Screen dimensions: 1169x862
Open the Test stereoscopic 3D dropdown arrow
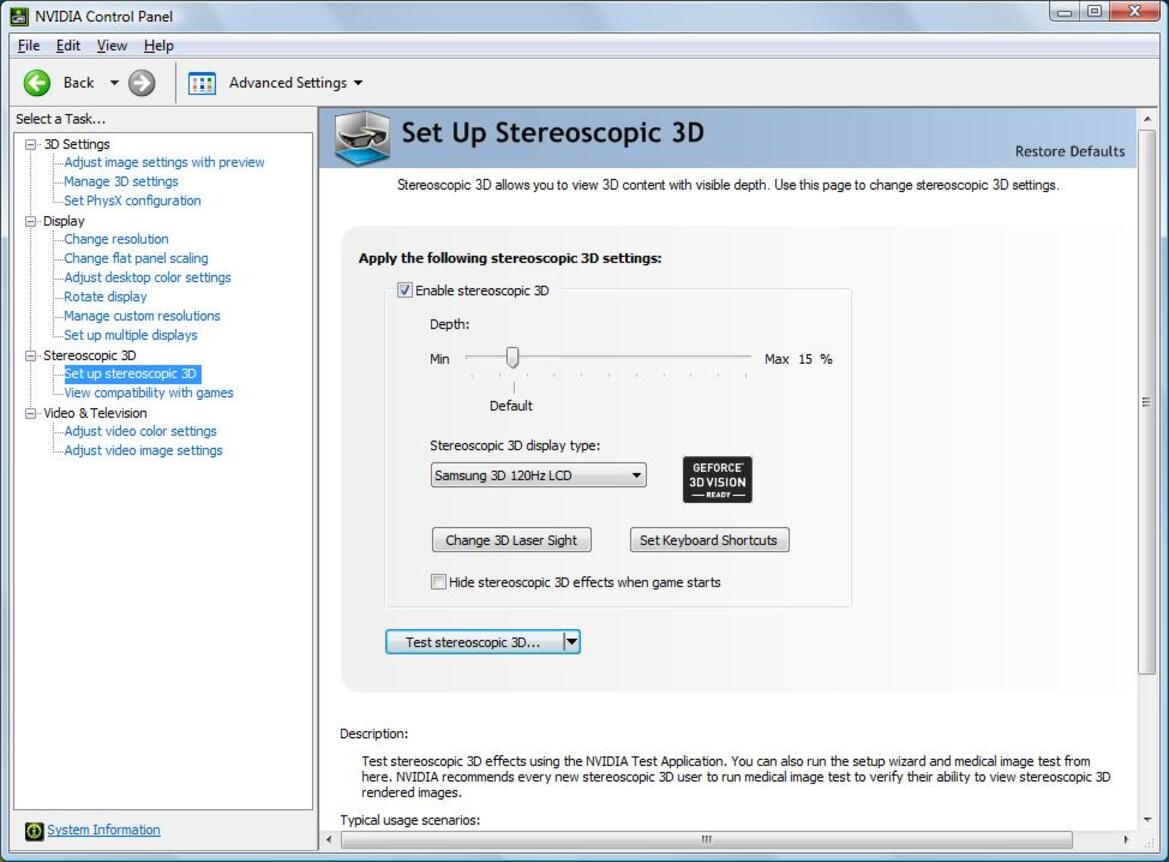[572, 641]
